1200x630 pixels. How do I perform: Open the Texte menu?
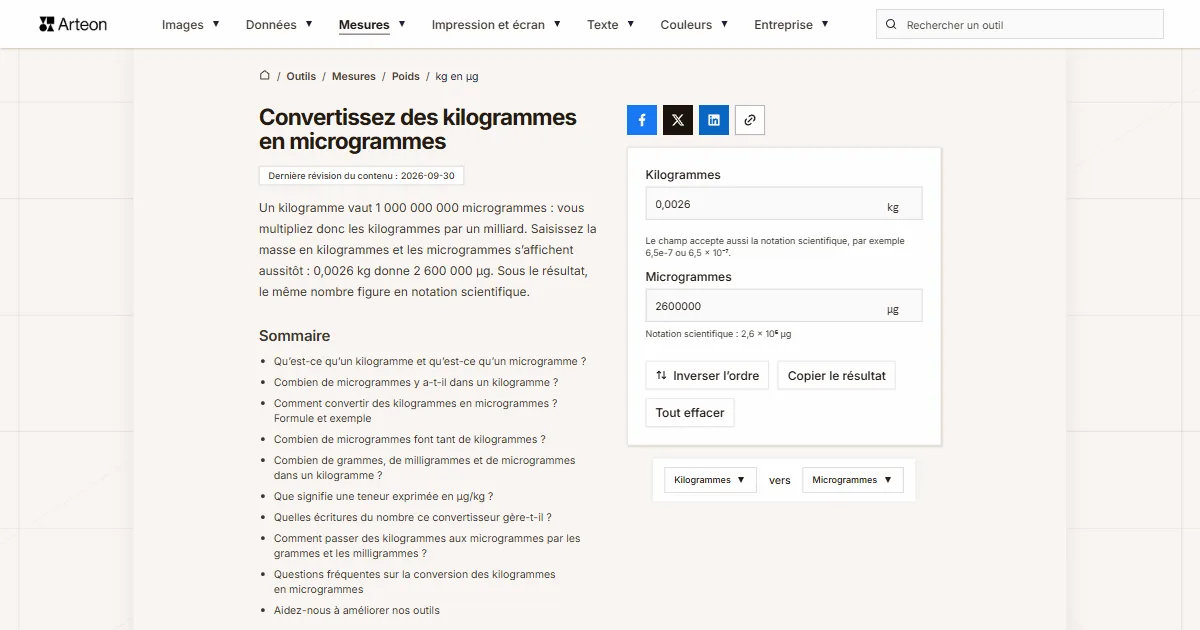click(x=611, y=24)
